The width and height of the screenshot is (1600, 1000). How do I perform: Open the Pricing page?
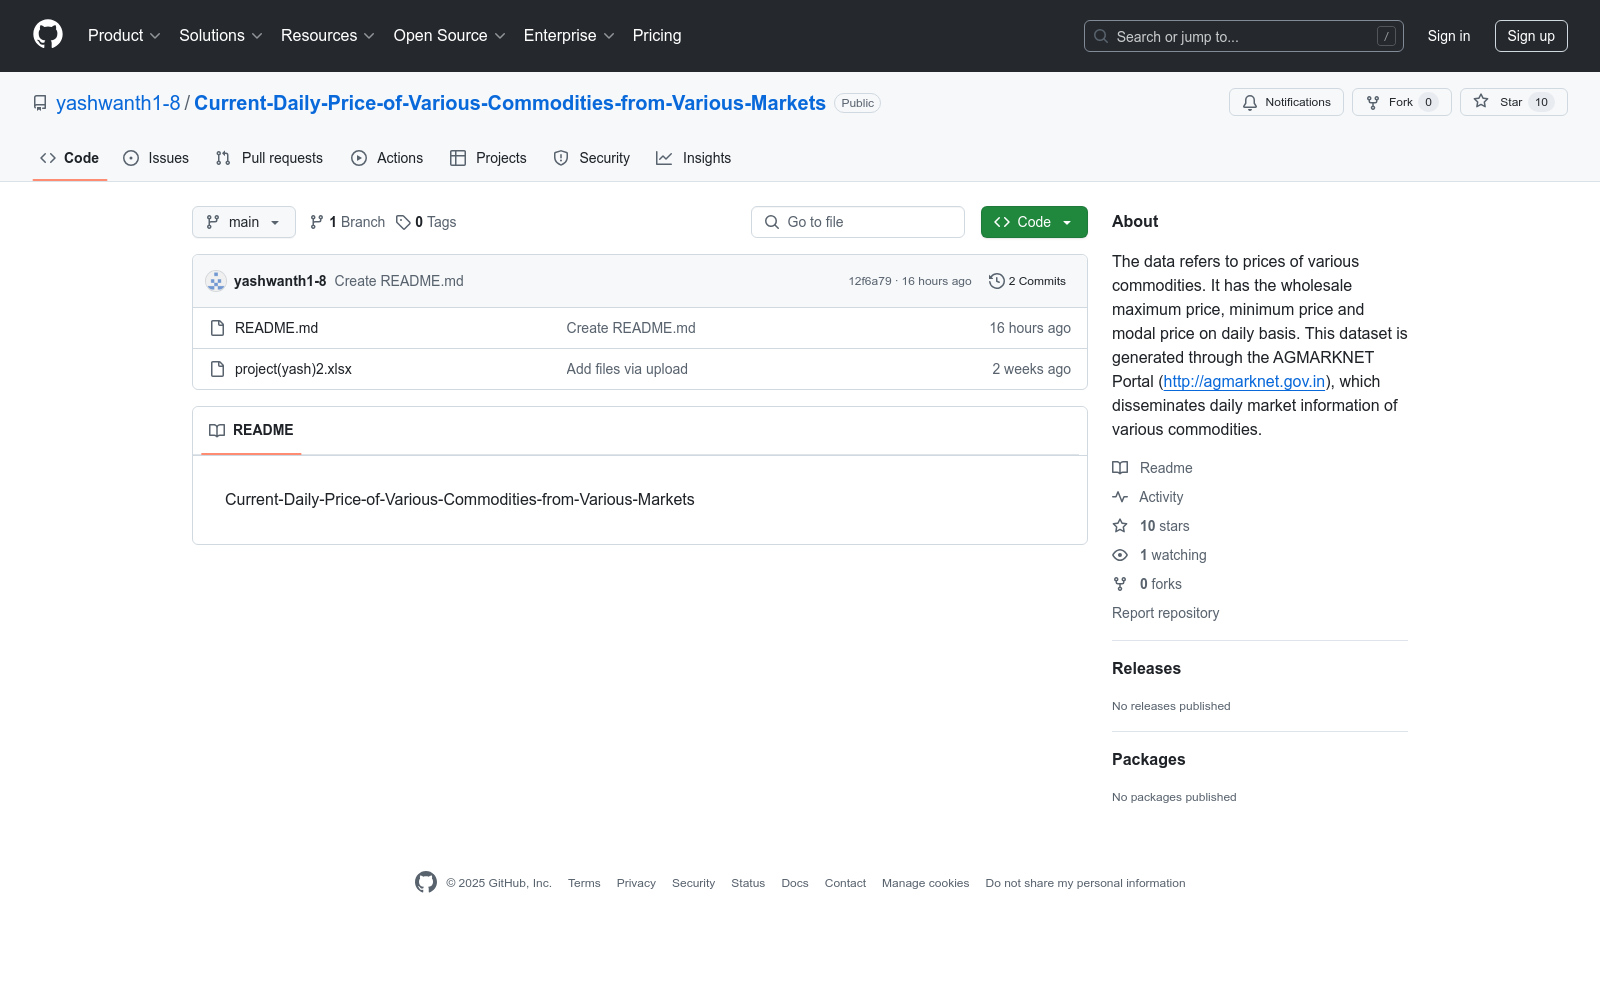pos(657,36)
